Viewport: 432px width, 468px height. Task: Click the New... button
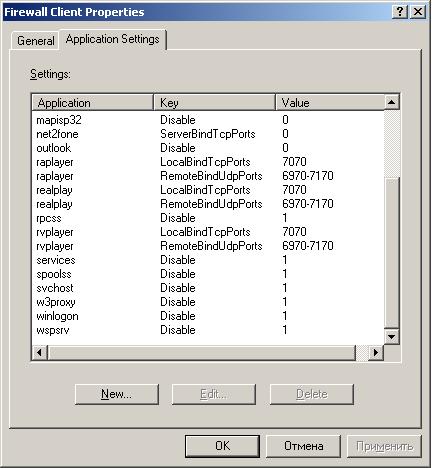117,394
